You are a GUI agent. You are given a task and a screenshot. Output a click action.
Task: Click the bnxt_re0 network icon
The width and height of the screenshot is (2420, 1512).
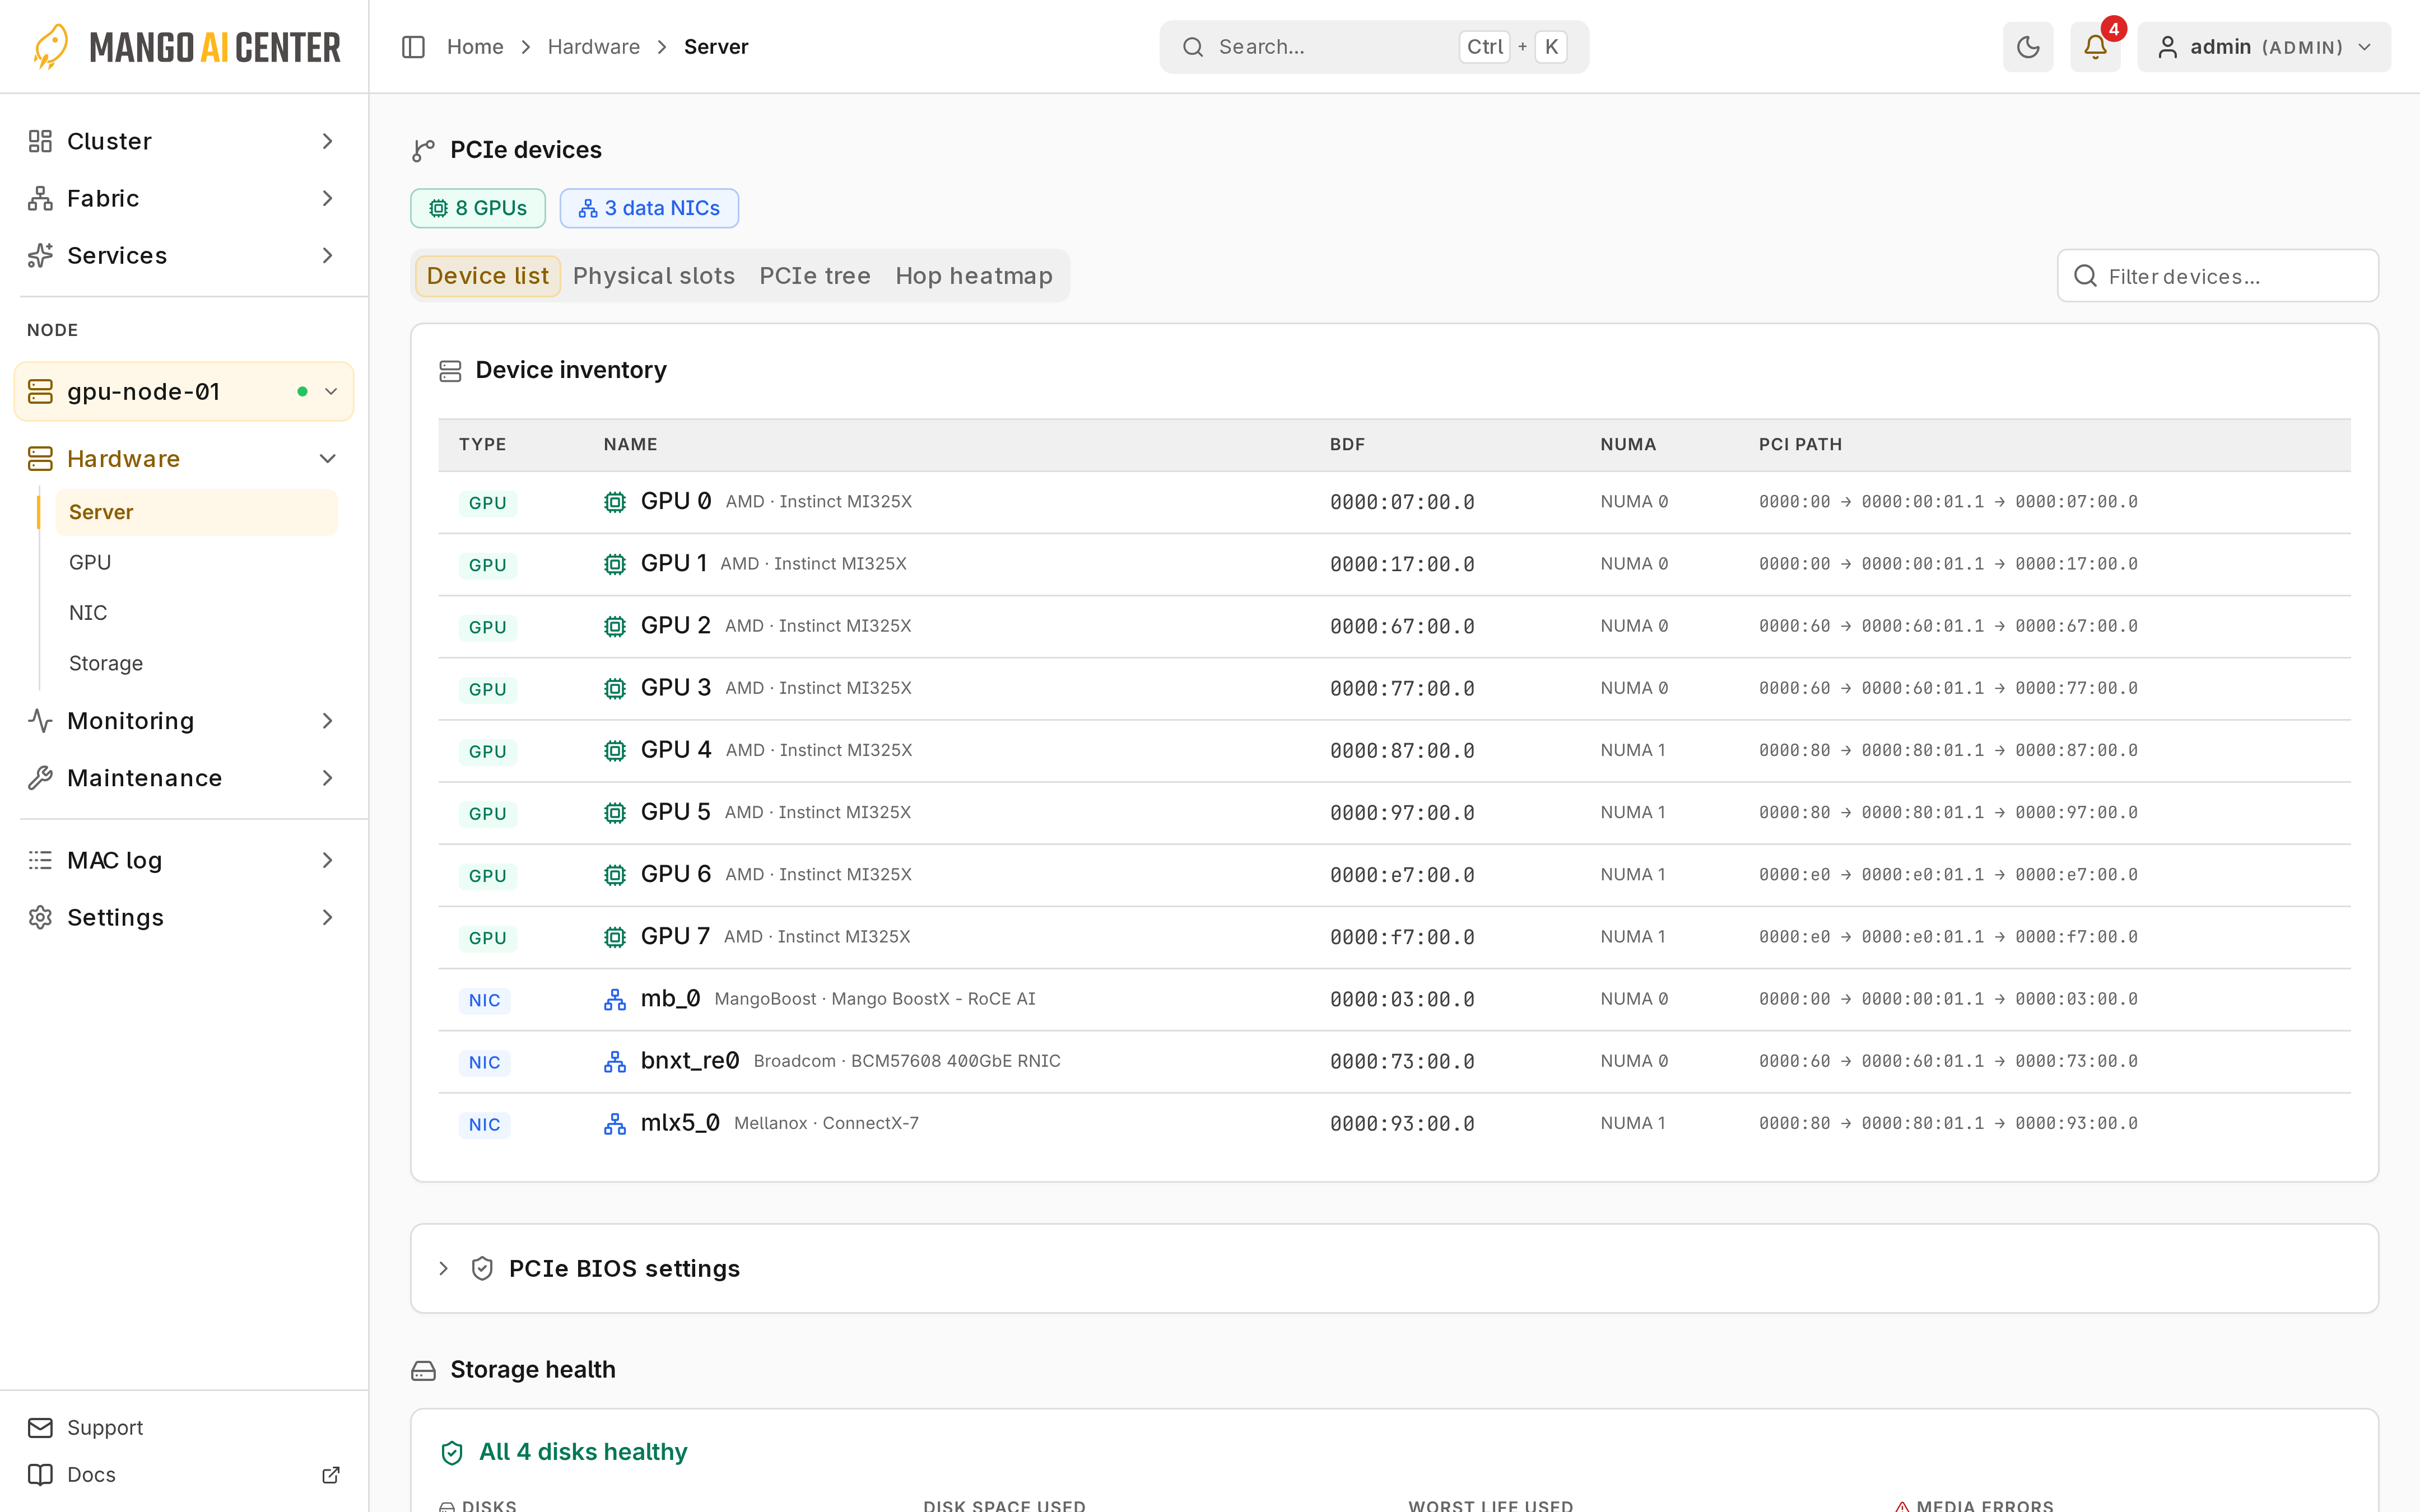(x=615, y=1062)
